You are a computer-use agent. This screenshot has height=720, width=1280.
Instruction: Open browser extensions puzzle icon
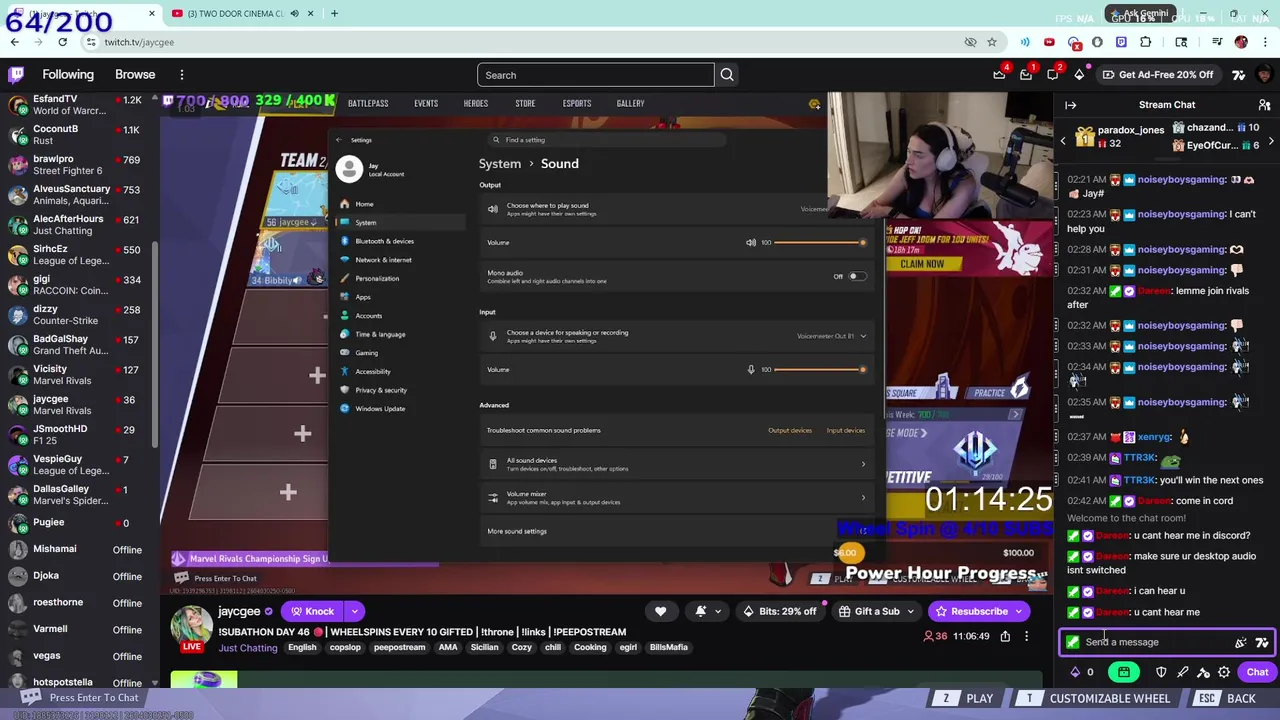[x=1146, y=42]
